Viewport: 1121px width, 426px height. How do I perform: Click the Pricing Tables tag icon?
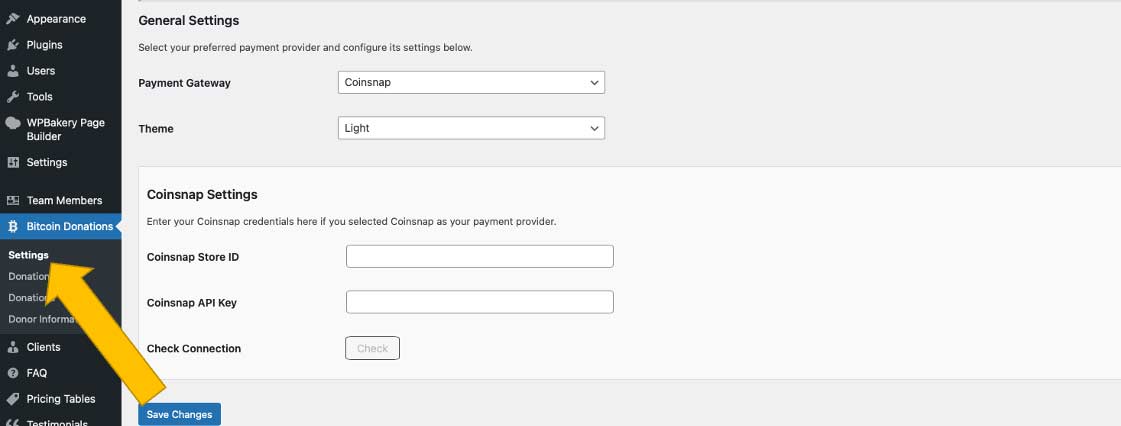(13, 399)
